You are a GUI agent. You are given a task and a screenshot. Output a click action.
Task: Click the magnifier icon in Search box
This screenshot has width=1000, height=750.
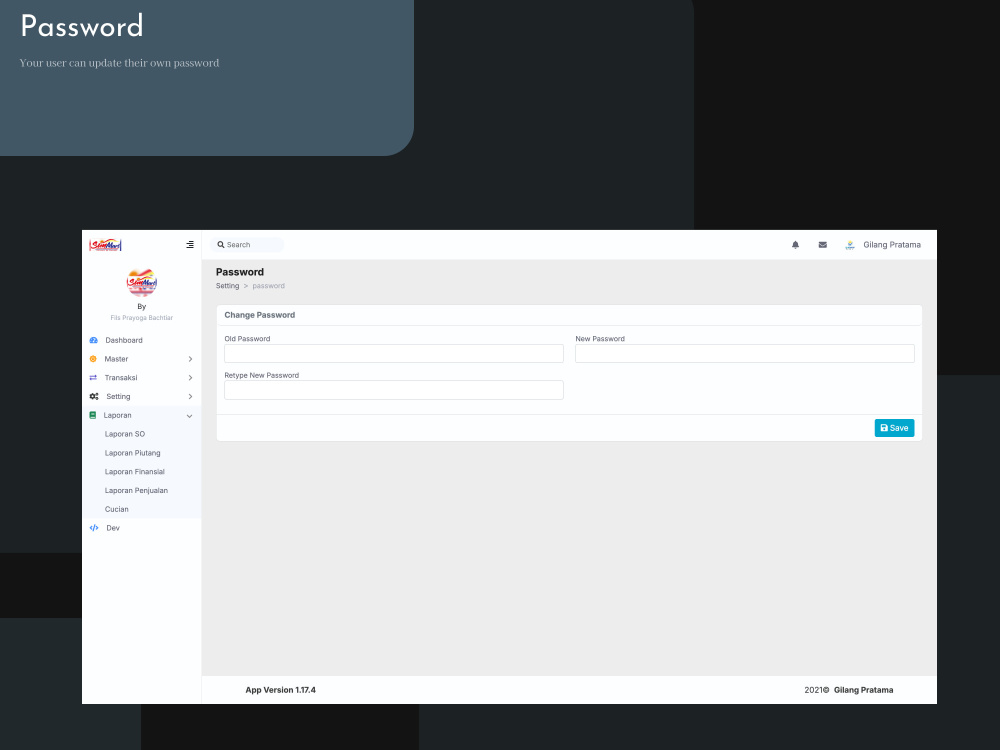[x=221, y=245]
